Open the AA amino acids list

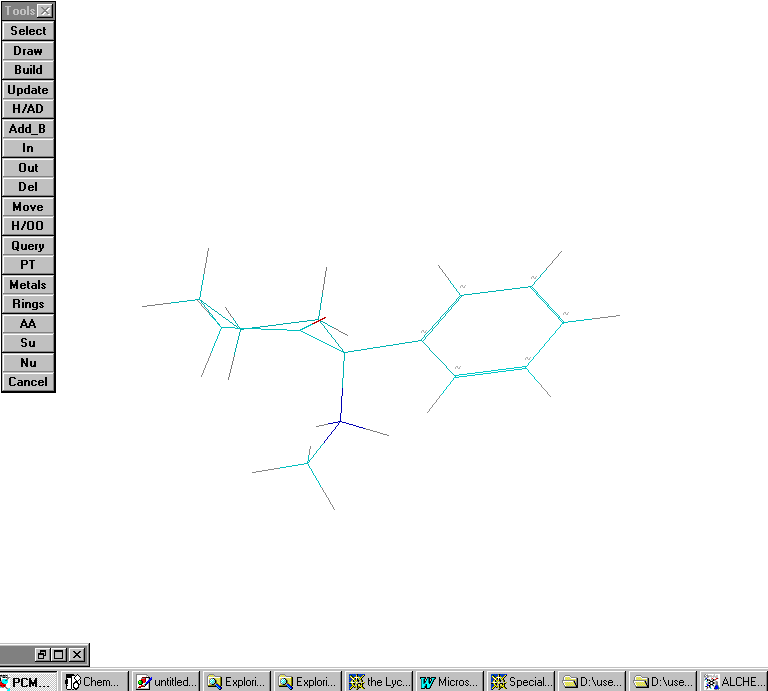[x=28, y=324]
